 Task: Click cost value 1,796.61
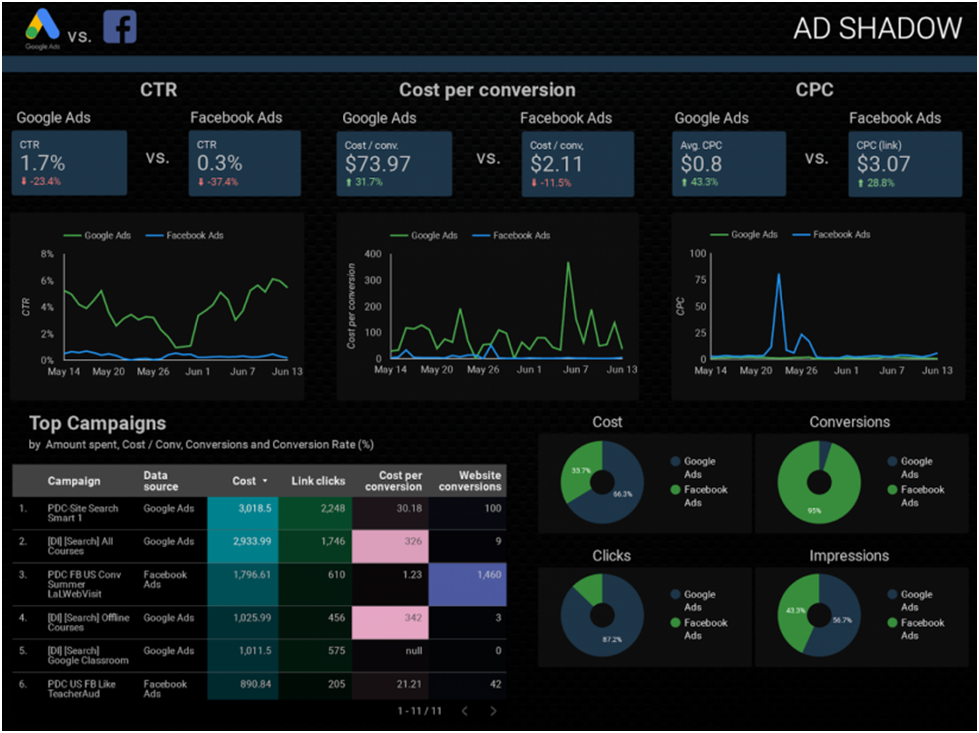coord(252,574)
